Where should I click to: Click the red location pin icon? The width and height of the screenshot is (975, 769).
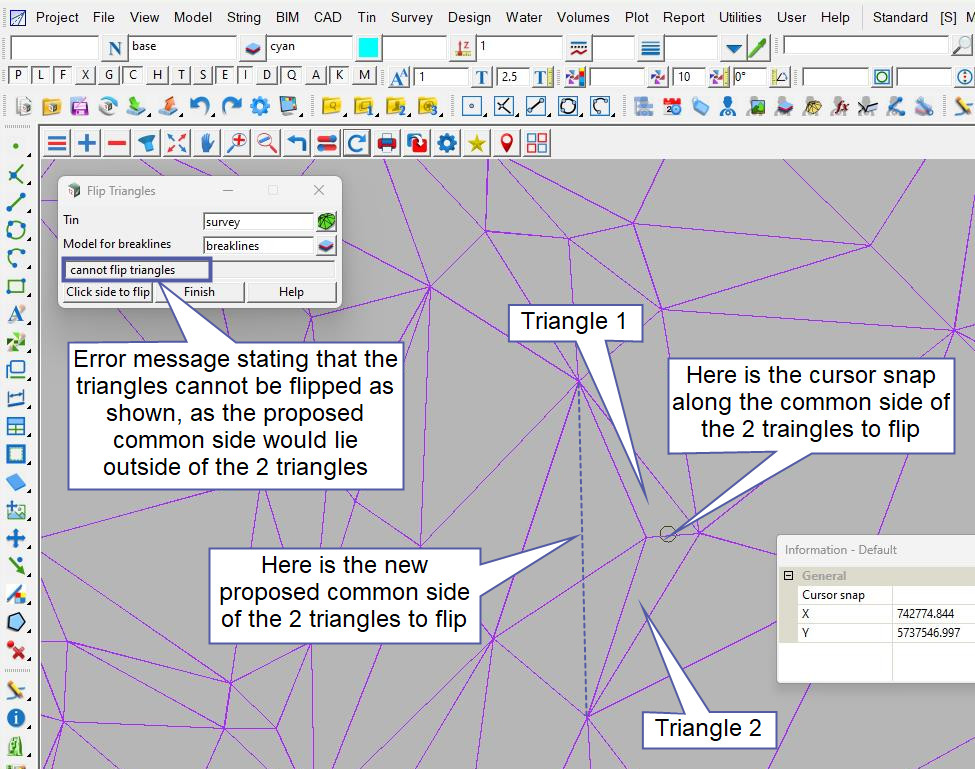click(507, 144)
